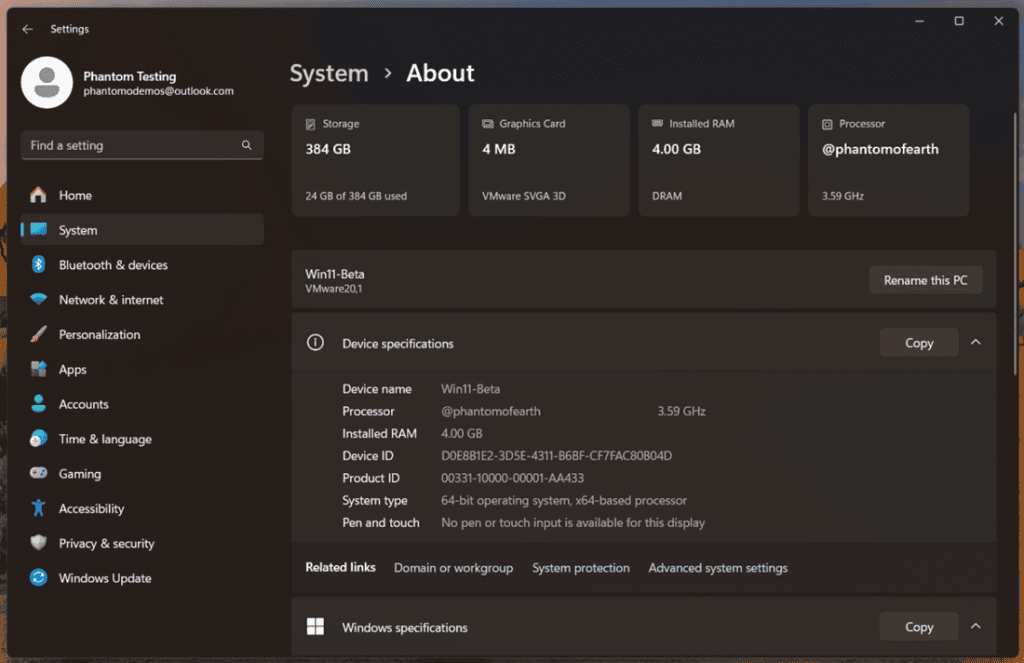Select System label in the sidebar

point(78,230)
